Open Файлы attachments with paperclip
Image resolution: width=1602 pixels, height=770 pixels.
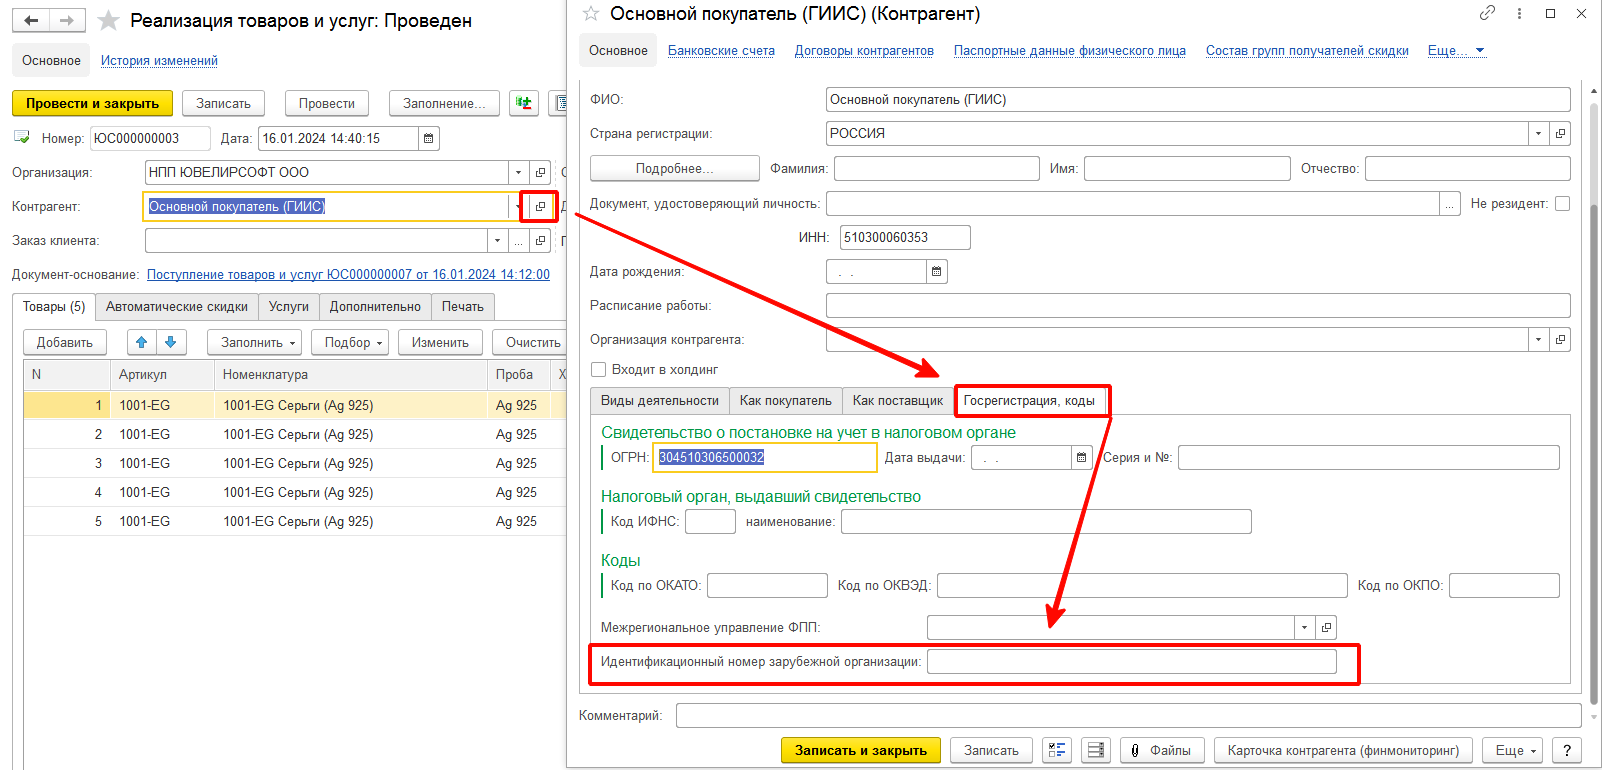pos(1161,750)
